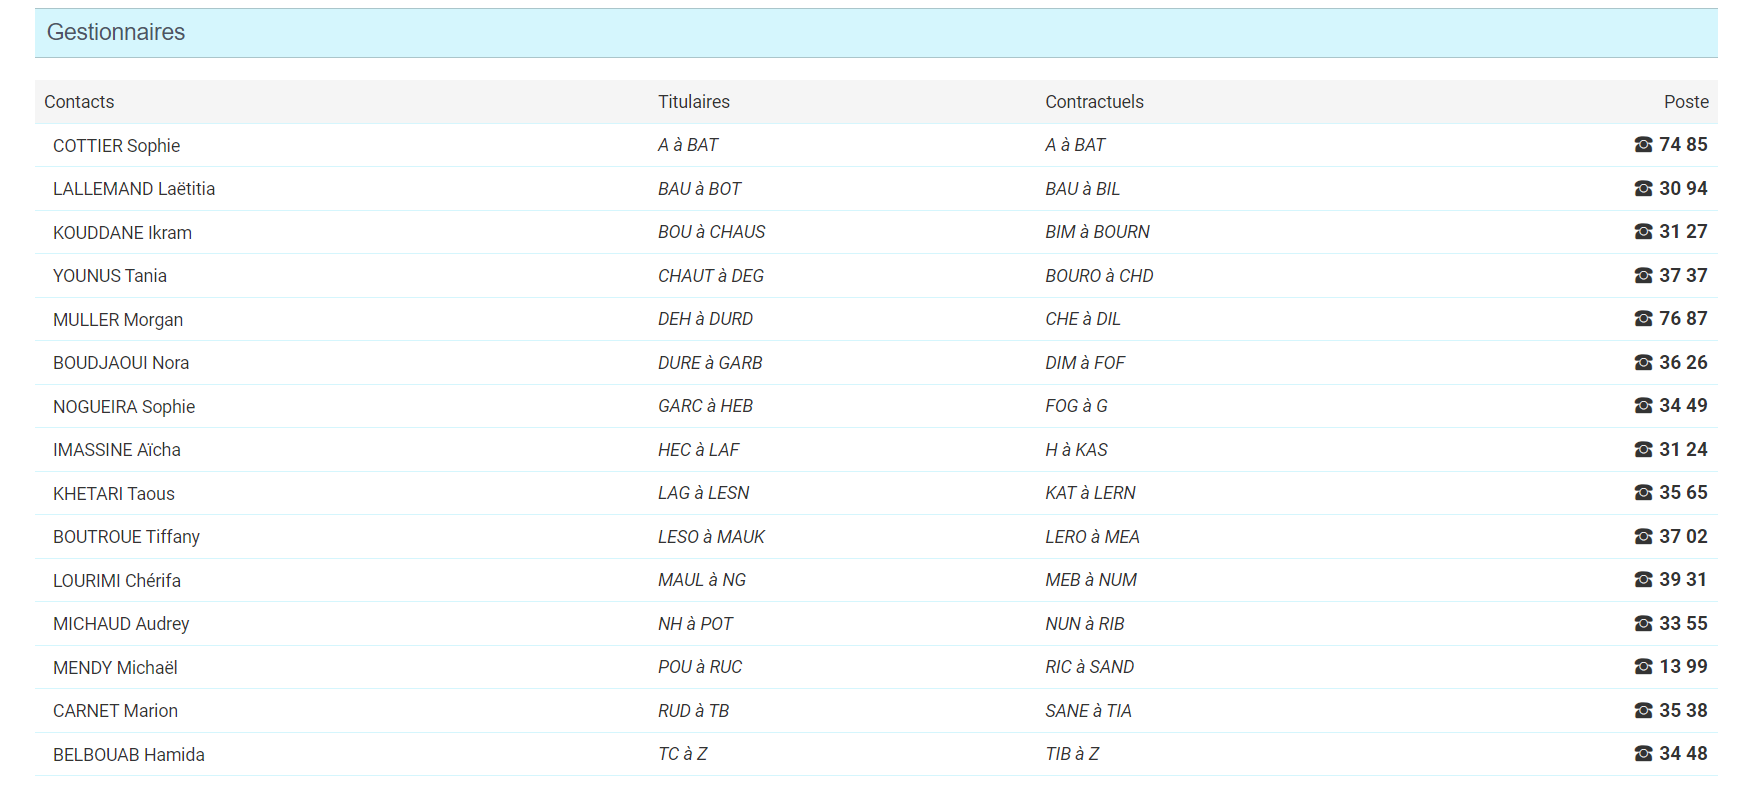Image resolution: width=1747 pixels, height=791 pixels.
Task: Select the NUN à RIB contractuels cell
Action: [x=1084, y=624]
